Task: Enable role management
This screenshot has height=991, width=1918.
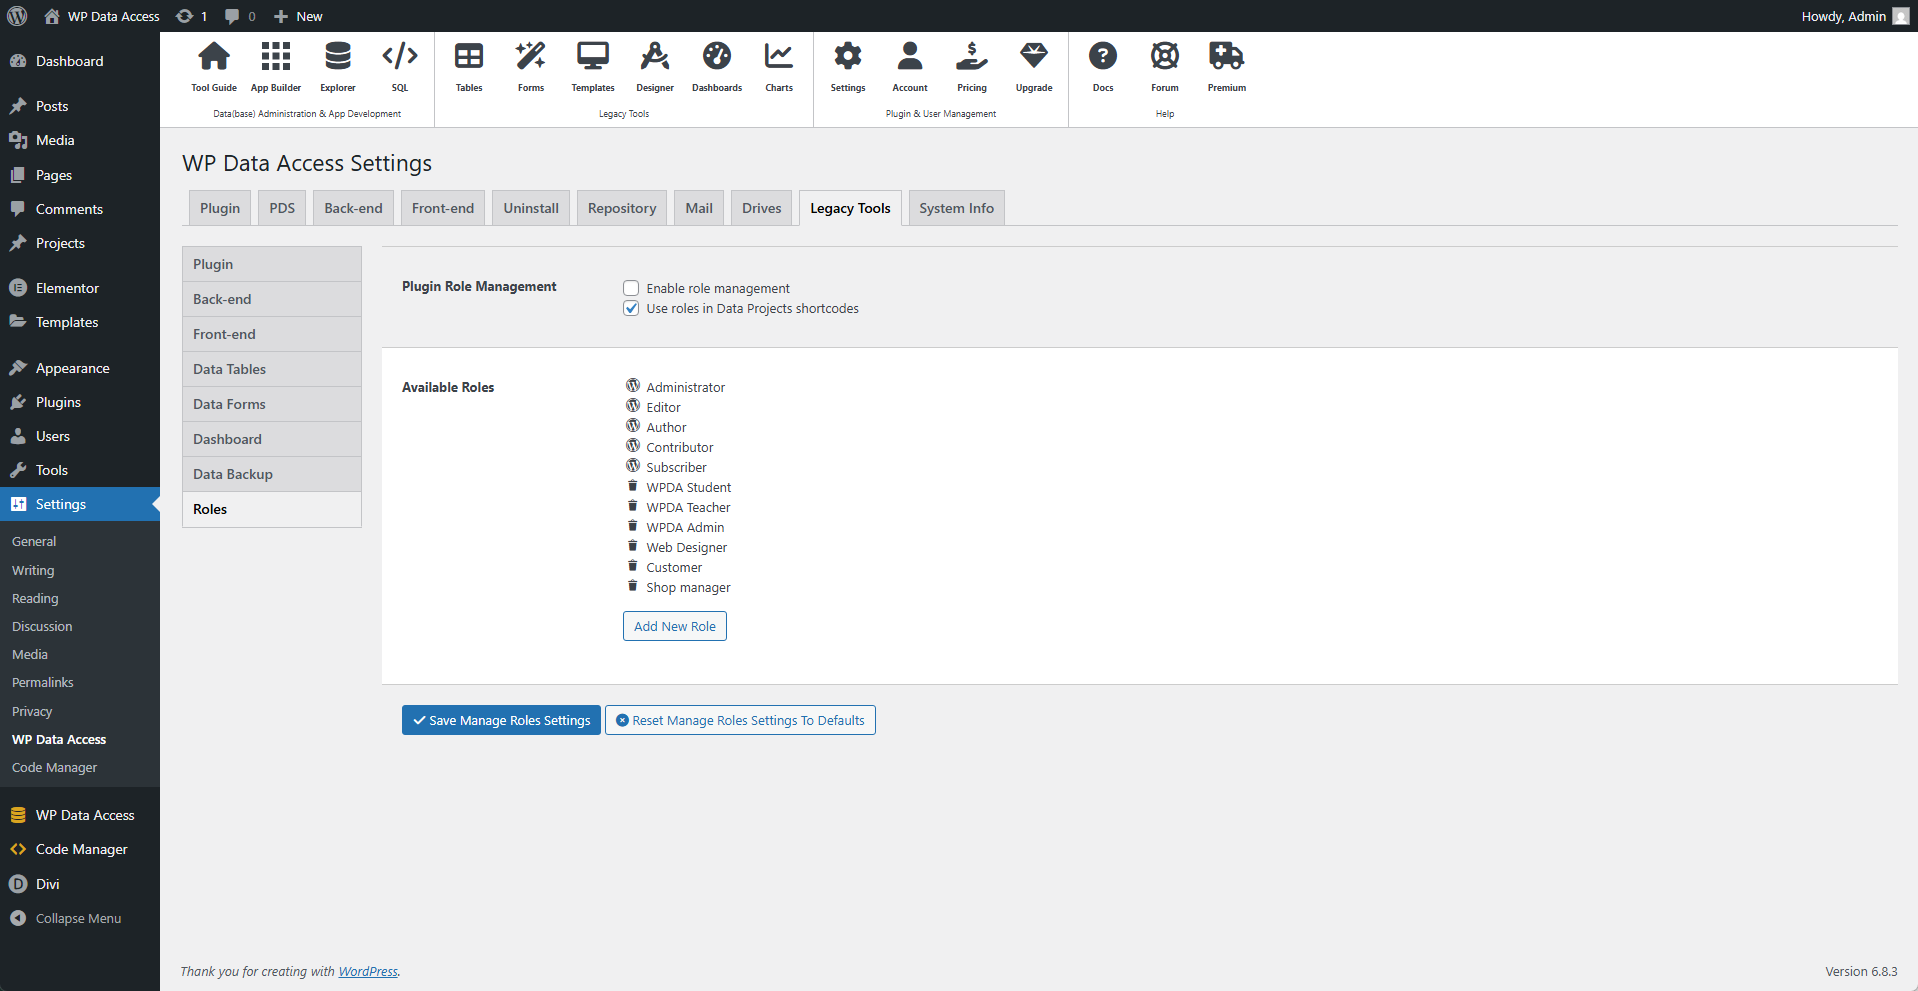Action: coord(631,288)
